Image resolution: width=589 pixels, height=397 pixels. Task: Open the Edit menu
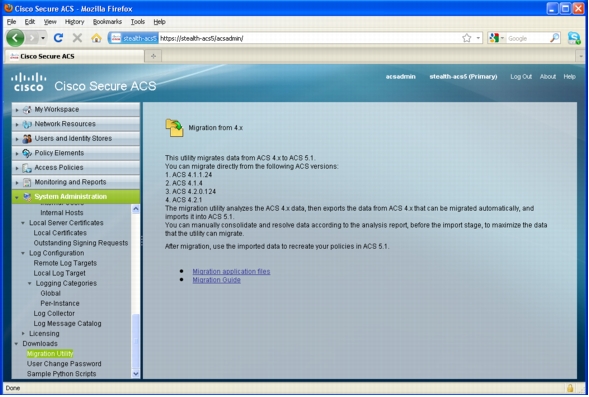[30, 22]
